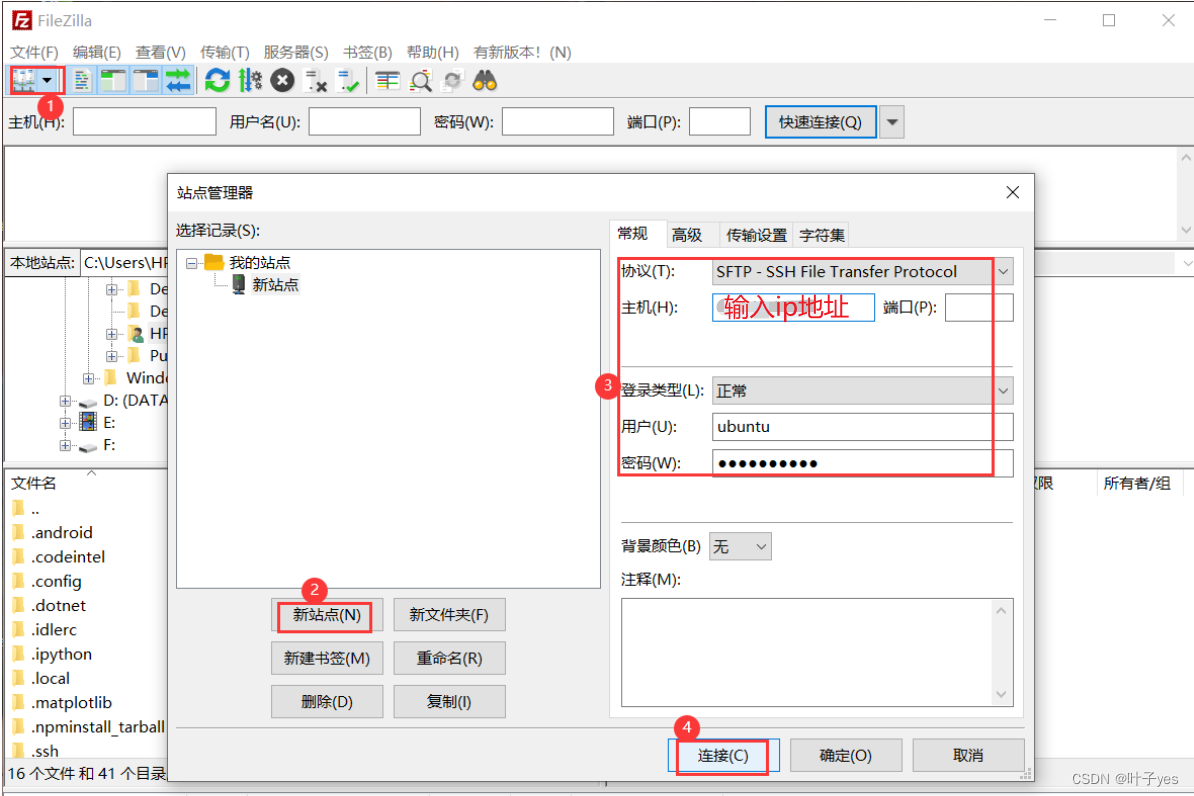Click the quickconnect 密码 input field
This screenshot has height=796, width=1194.
[557, 122]
